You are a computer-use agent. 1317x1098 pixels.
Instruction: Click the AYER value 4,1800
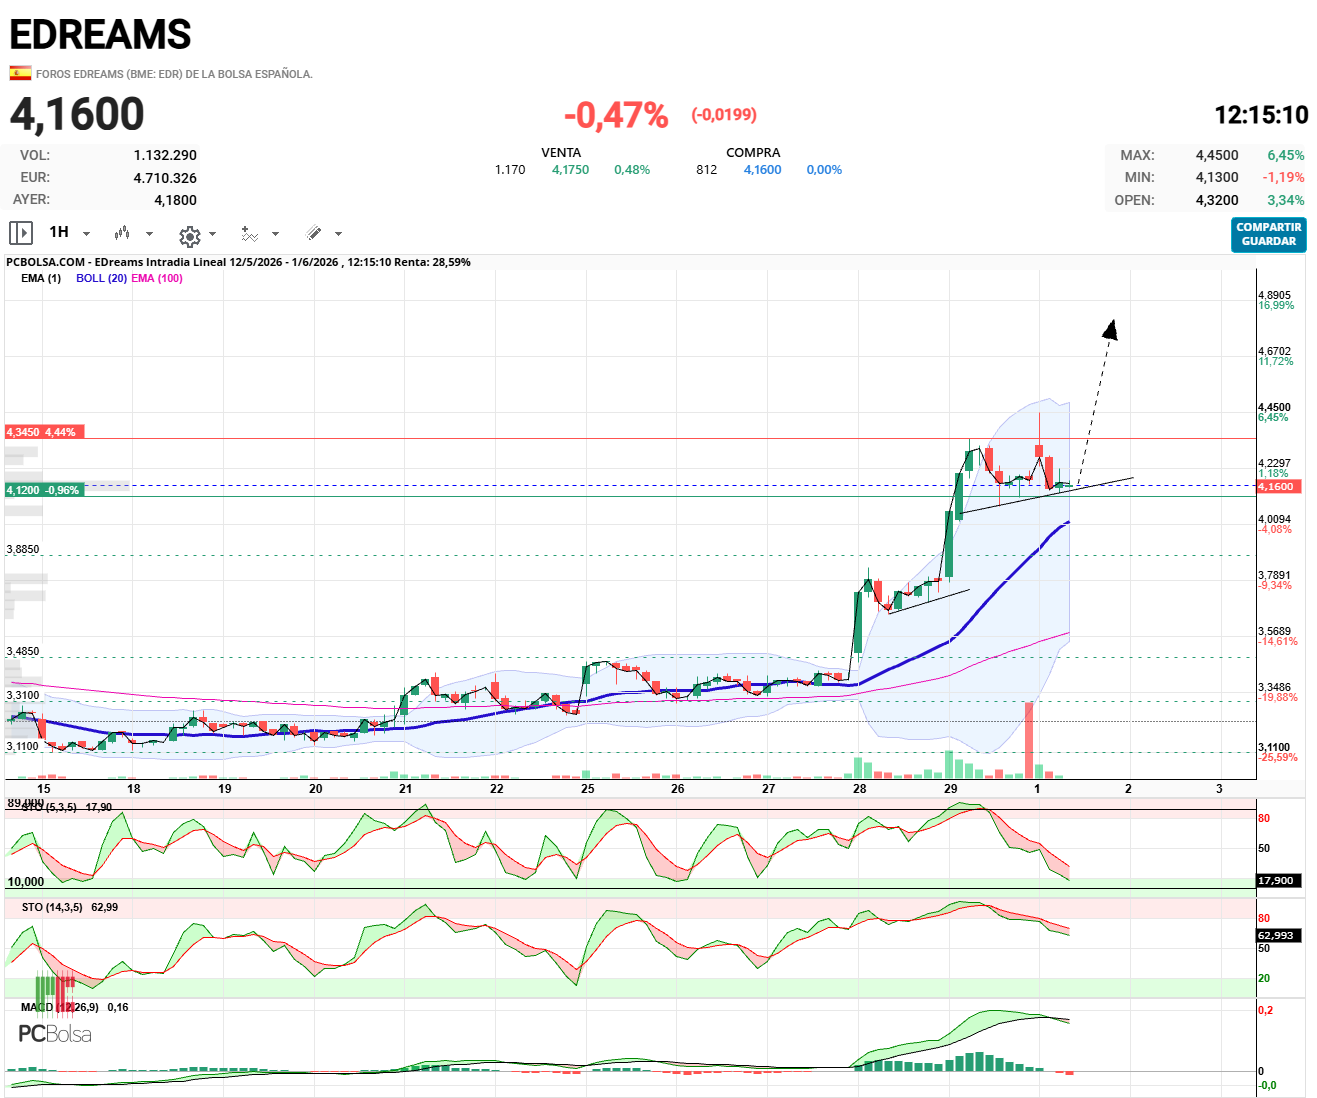[175, 200]
